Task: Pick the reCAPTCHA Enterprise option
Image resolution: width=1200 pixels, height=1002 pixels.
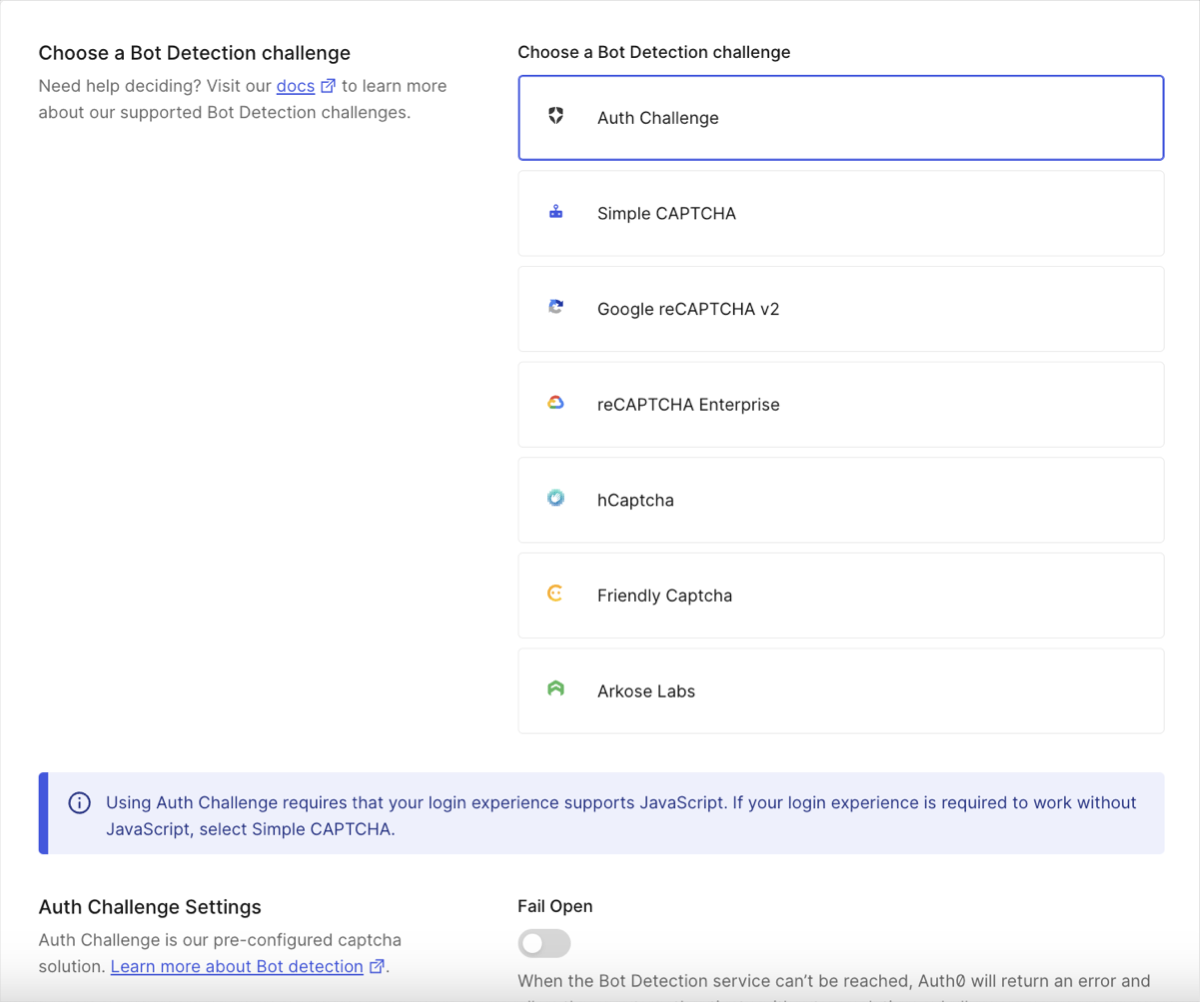Action: 841,404
